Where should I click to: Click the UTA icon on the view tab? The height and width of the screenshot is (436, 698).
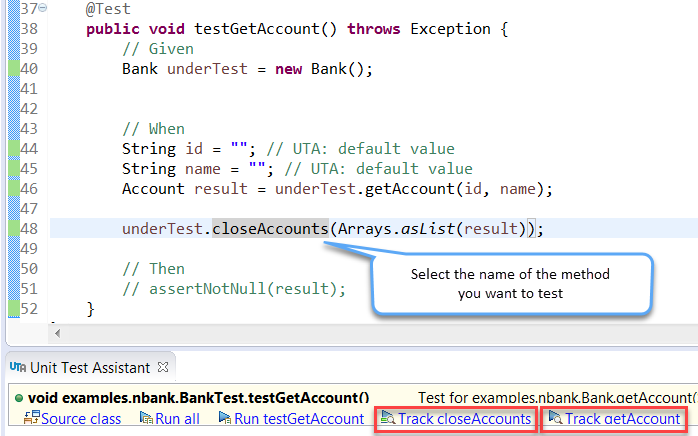pos(18,367)
